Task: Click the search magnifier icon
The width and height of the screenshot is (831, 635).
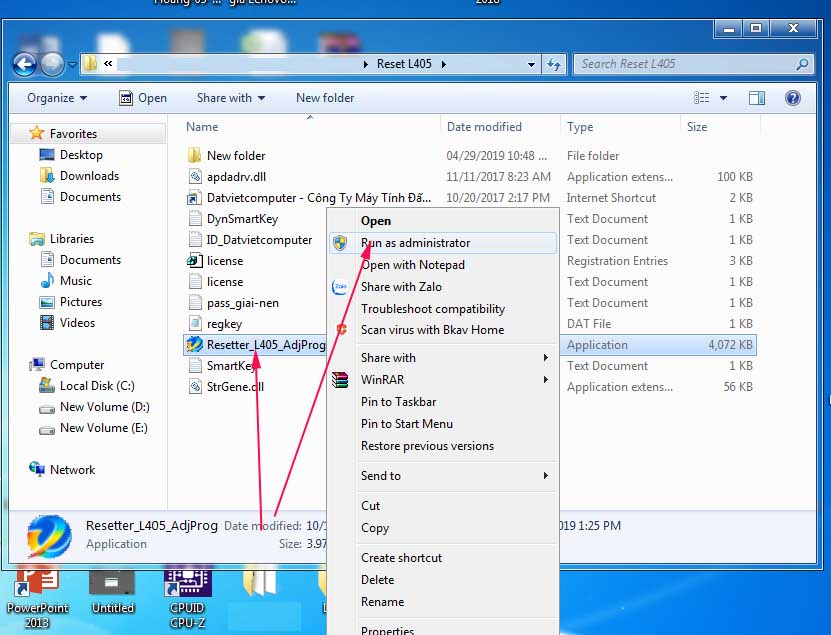Action: tap(802, 64)
